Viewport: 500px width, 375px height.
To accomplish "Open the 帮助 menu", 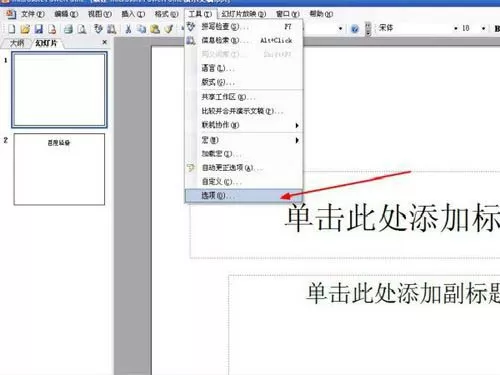I will point(321,14).
